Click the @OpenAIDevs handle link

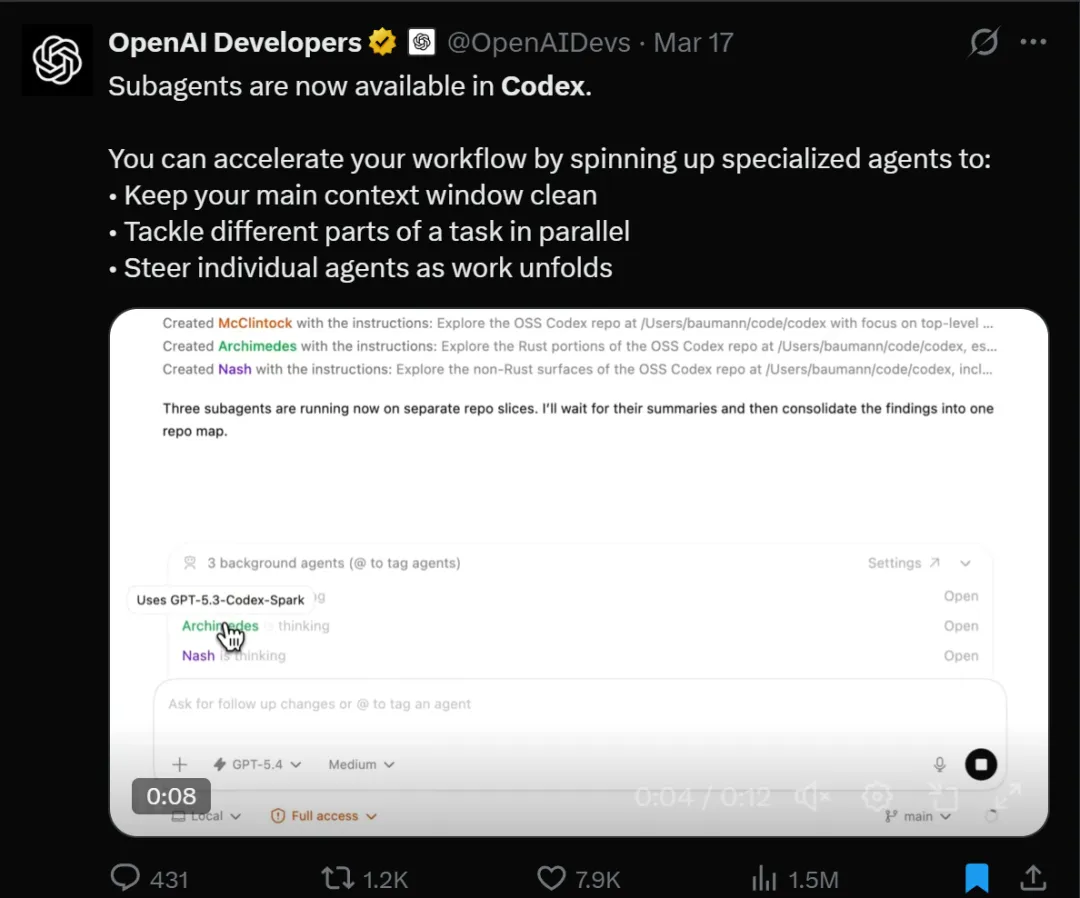(x=539, y=43)
